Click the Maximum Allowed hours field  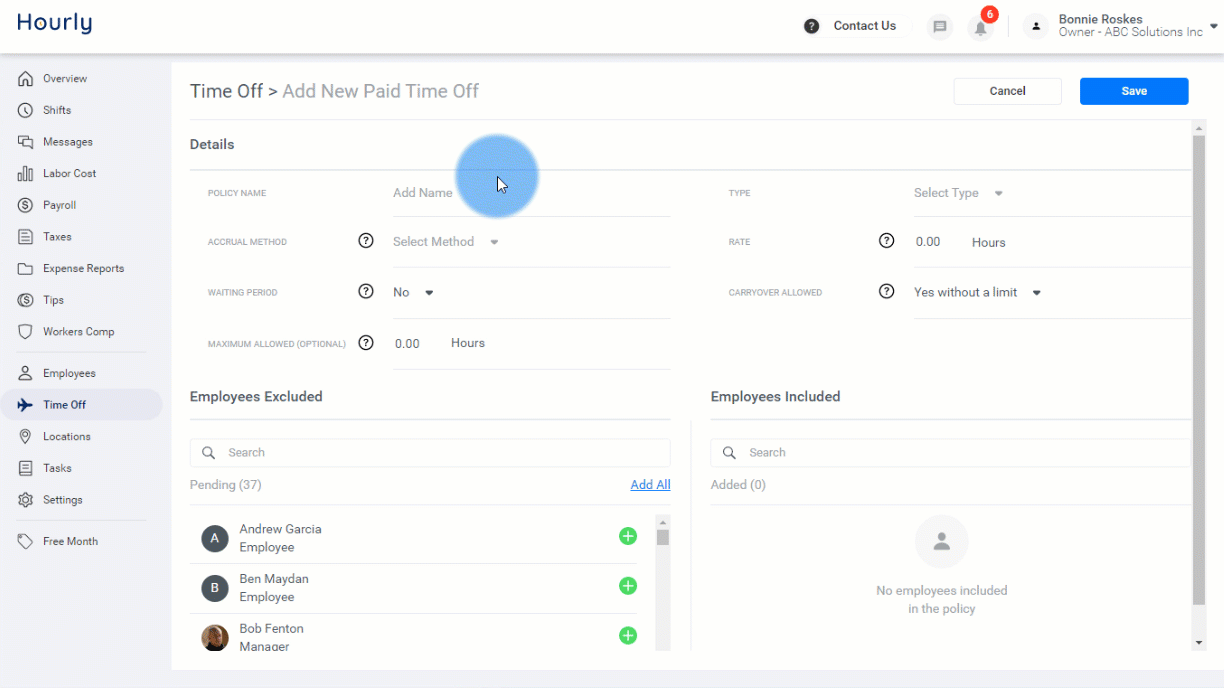407,344
